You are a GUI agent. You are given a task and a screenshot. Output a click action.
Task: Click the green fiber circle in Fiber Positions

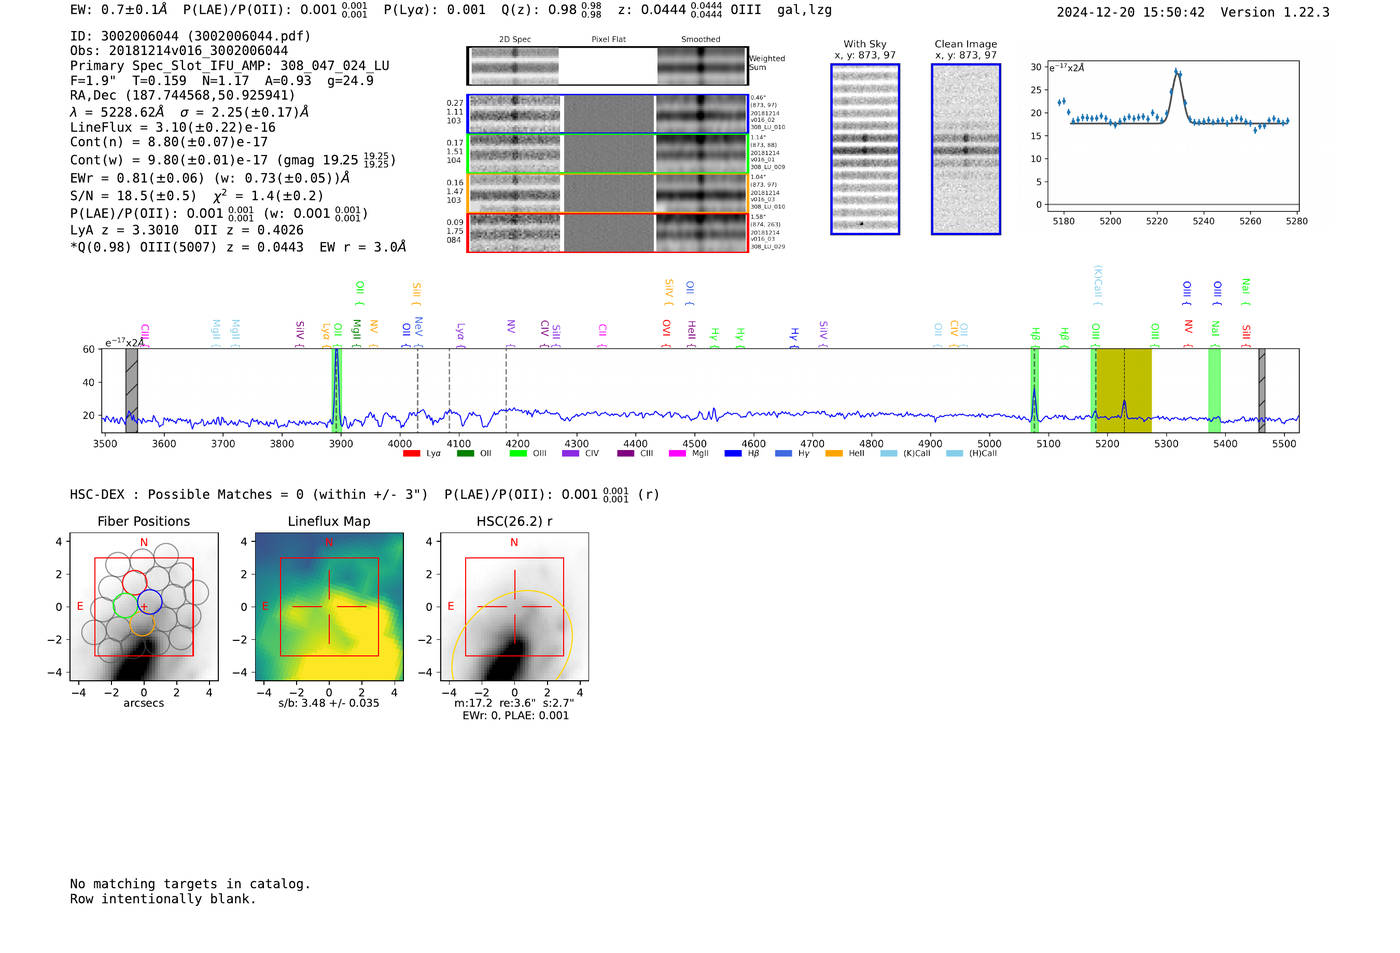[126, 605]
